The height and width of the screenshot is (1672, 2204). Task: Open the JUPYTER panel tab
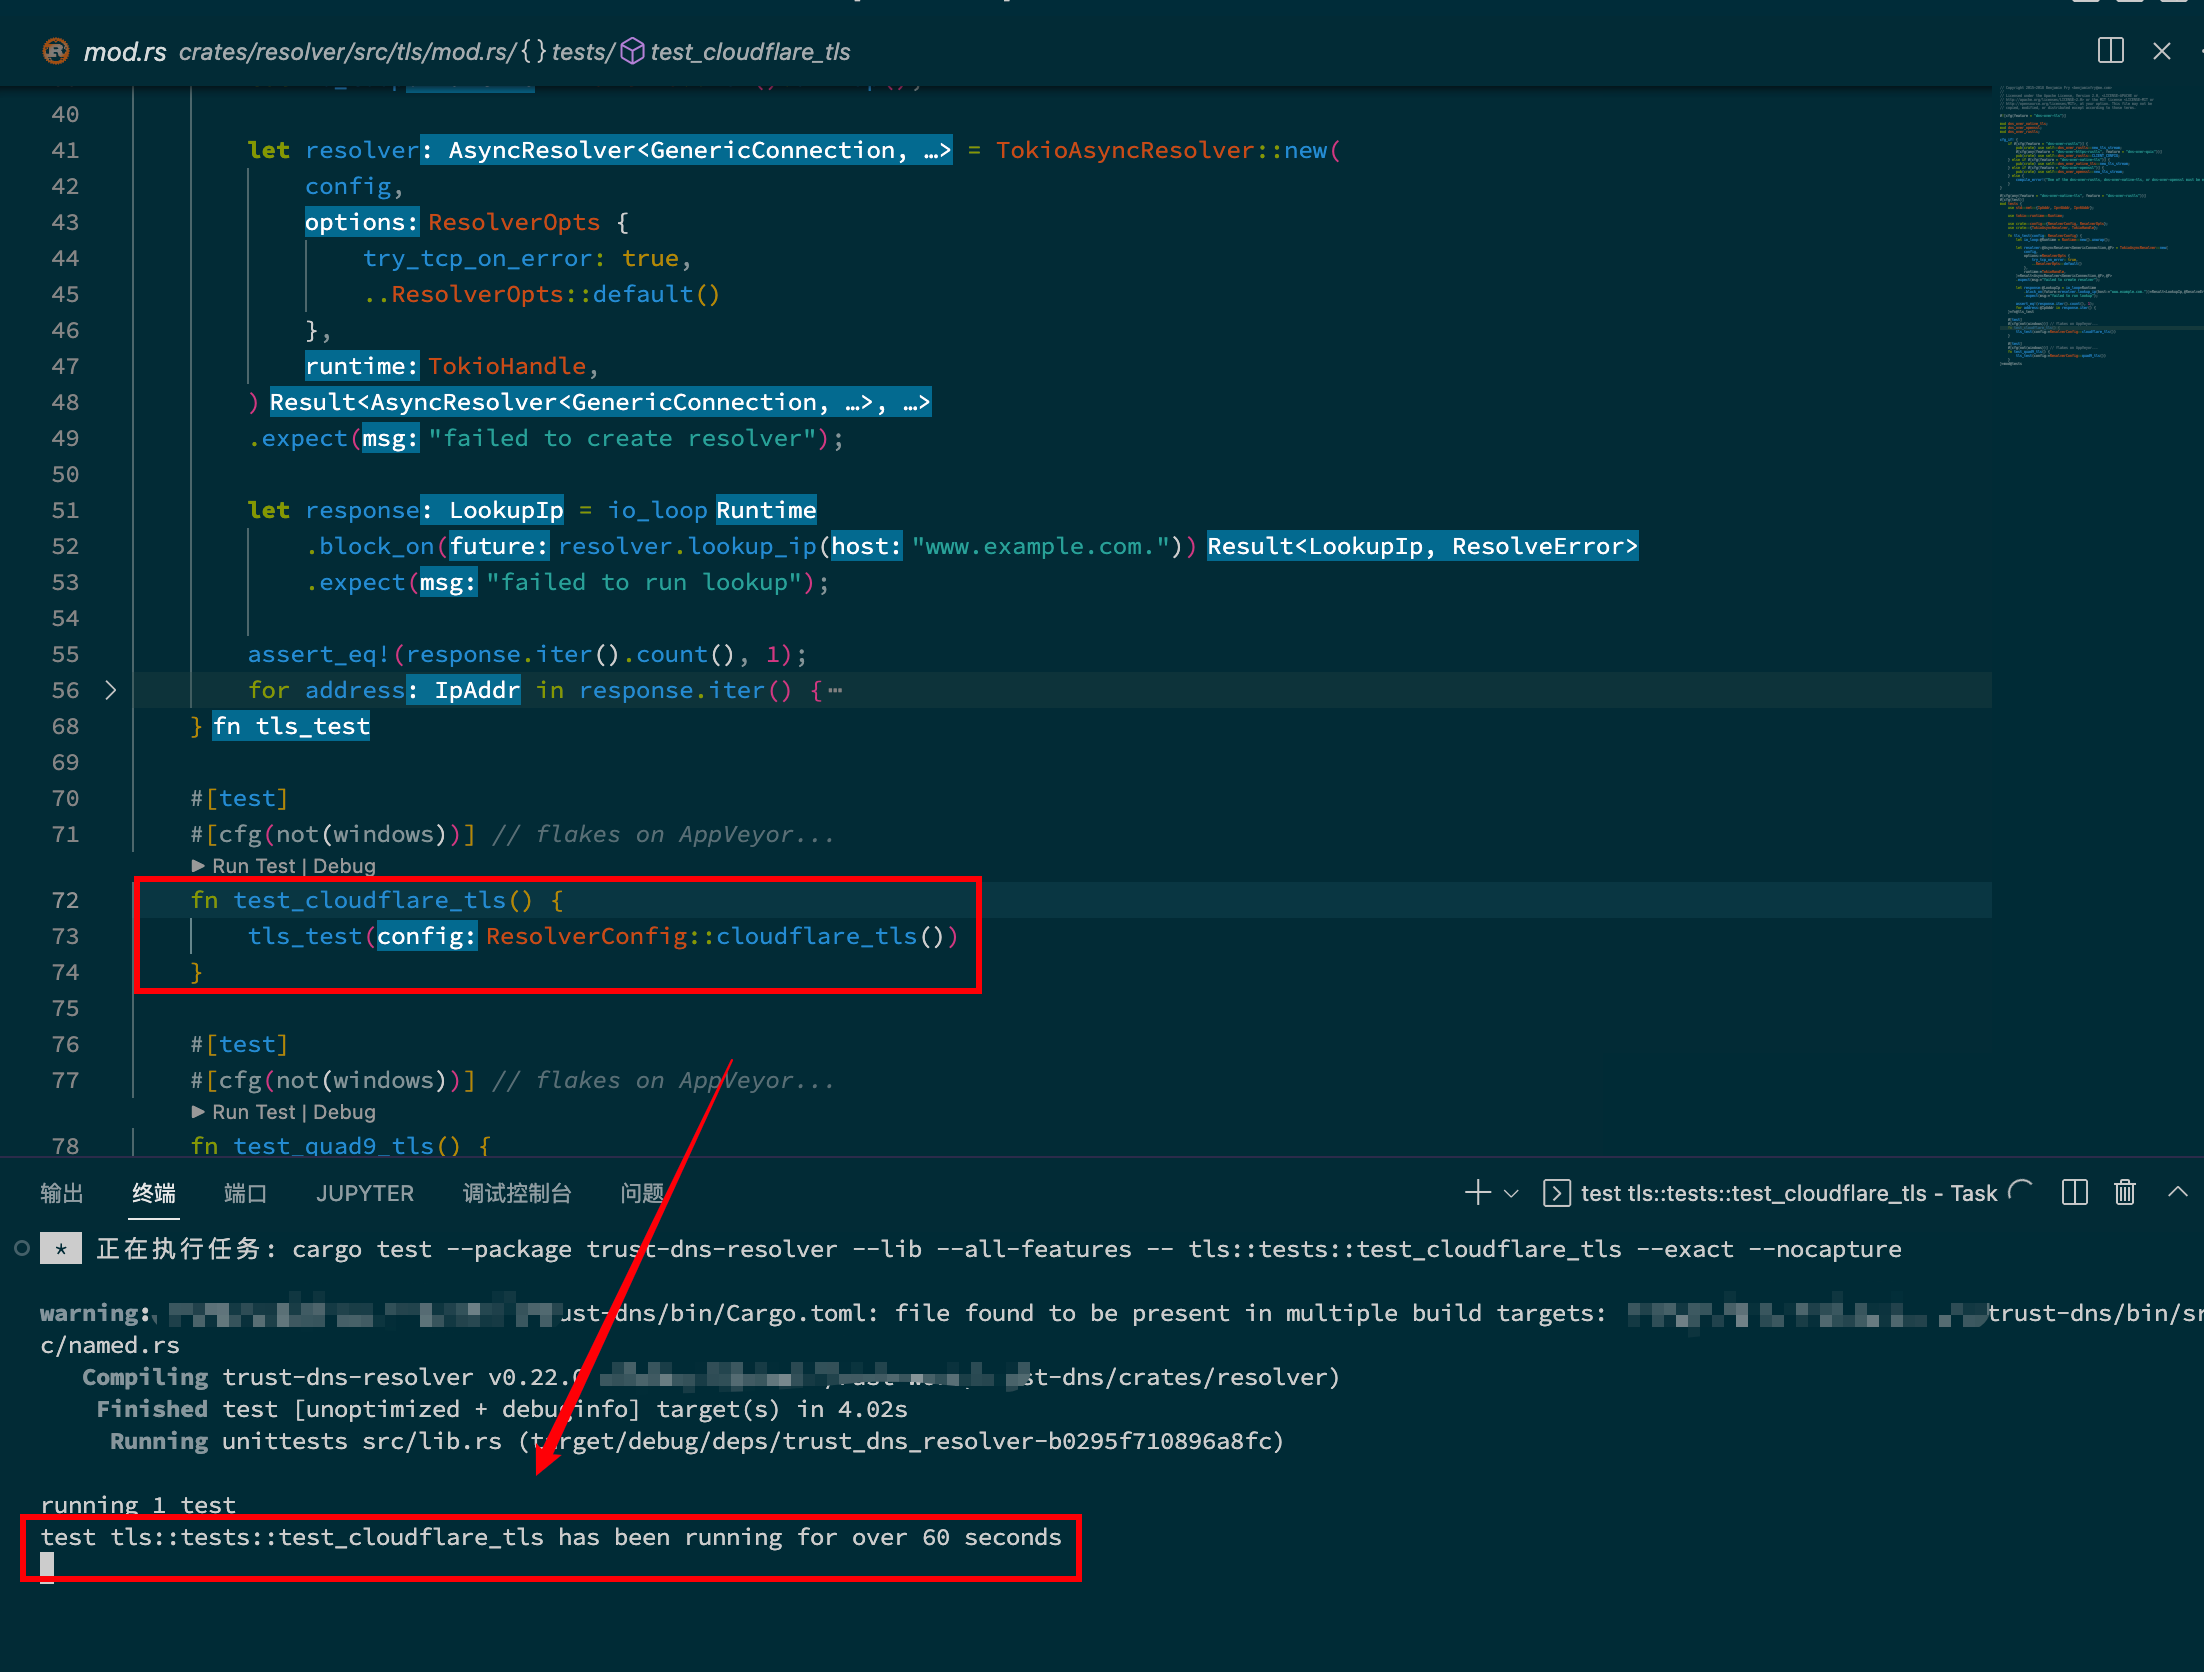coord(364,1193)
